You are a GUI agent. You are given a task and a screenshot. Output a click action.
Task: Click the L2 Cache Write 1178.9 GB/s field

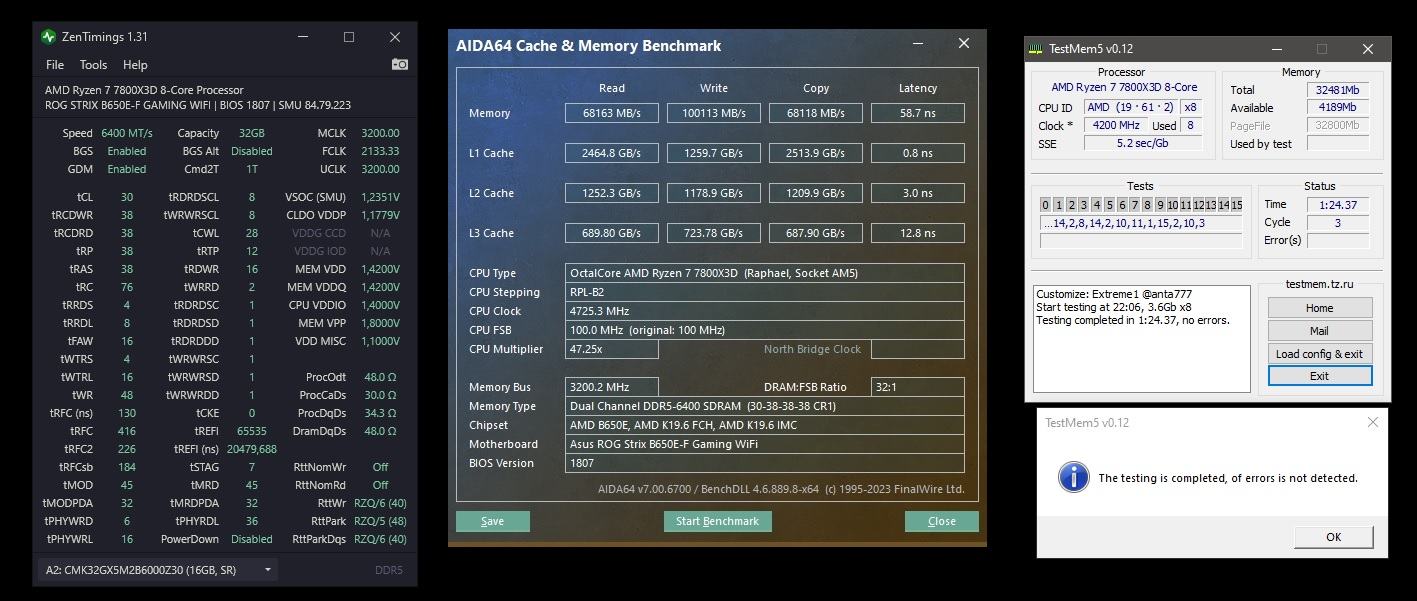point(713,193)
